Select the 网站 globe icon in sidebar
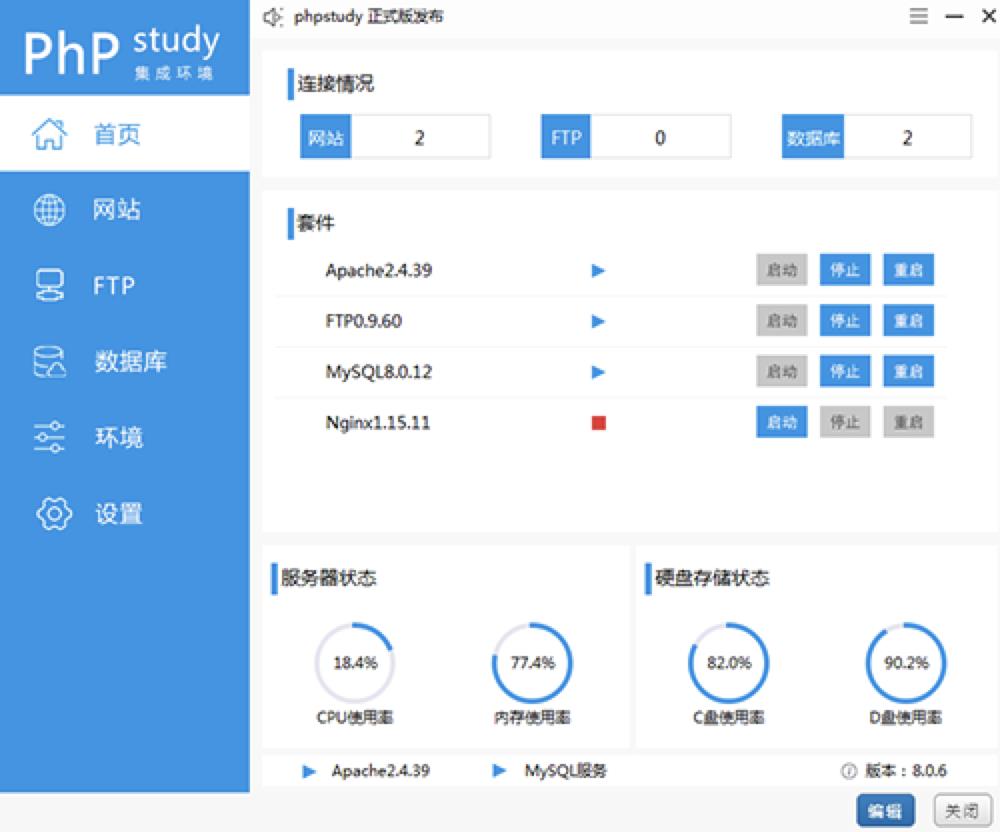 coord(51,209)
